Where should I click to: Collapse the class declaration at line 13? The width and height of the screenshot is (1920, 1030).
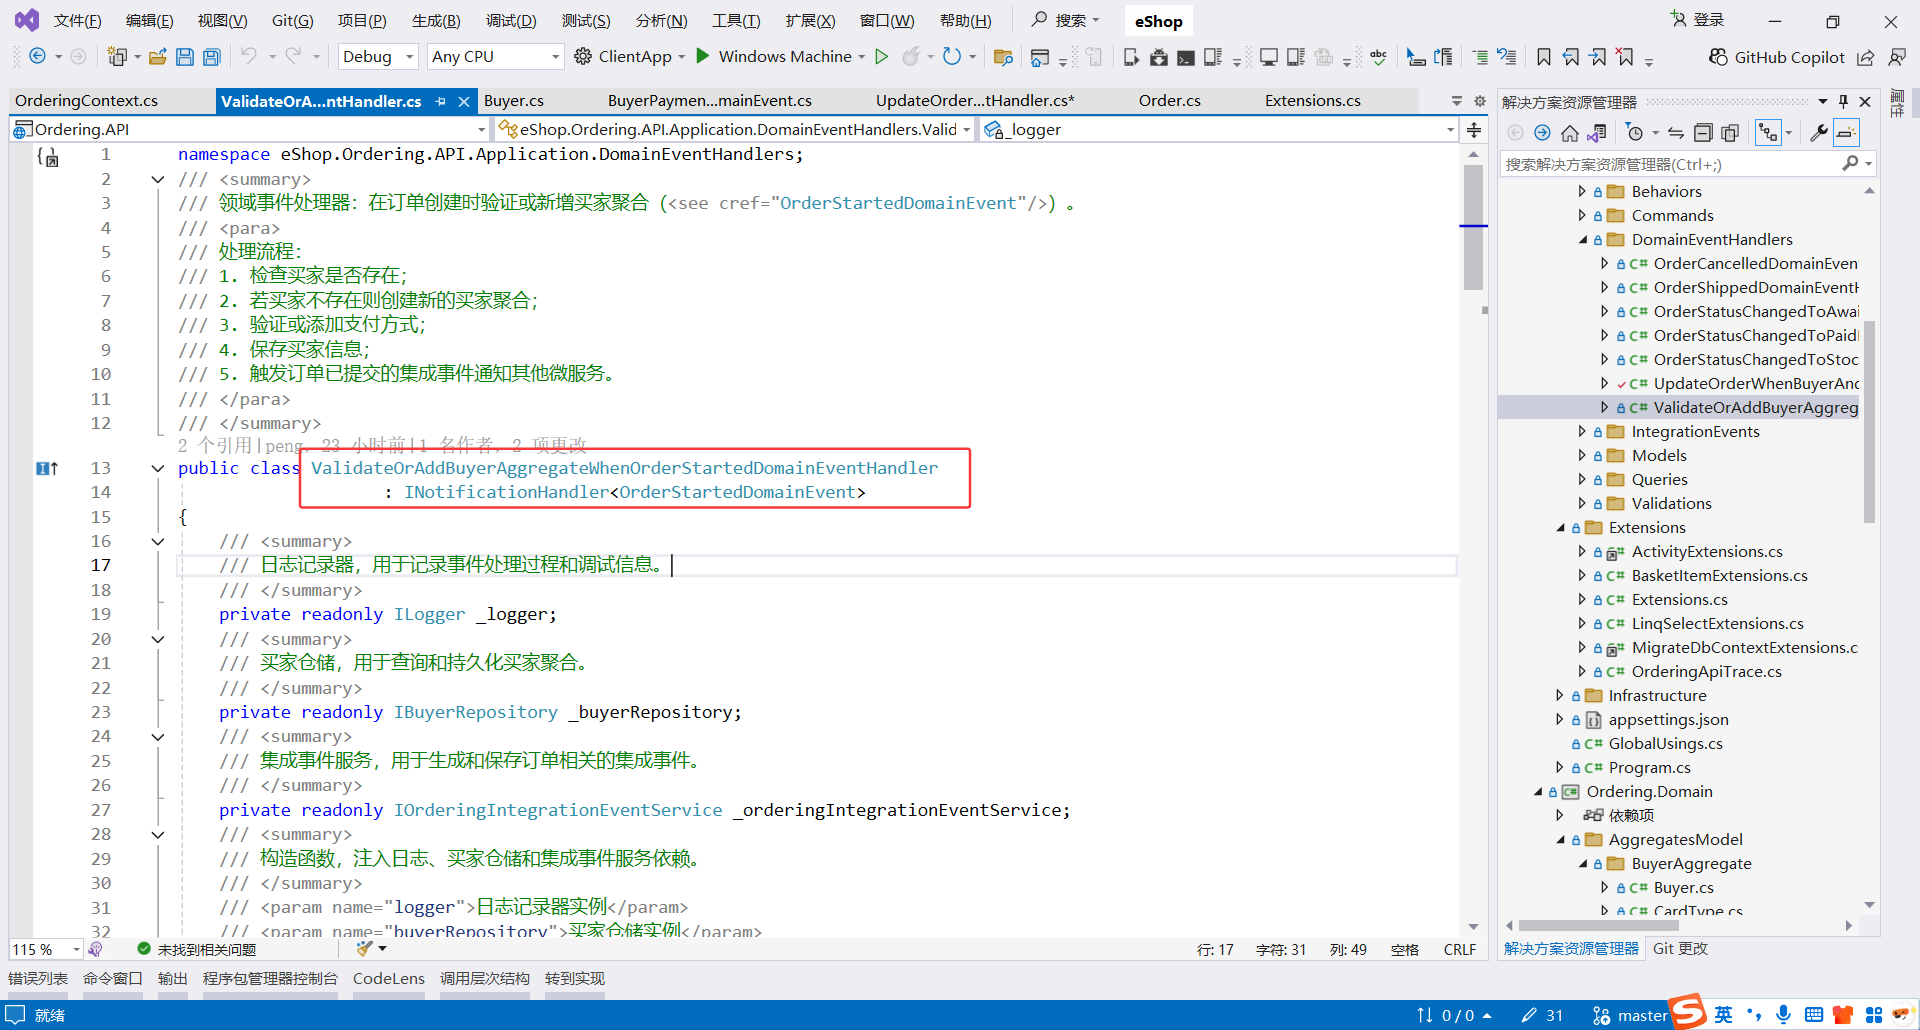click(x=158, y=468)
